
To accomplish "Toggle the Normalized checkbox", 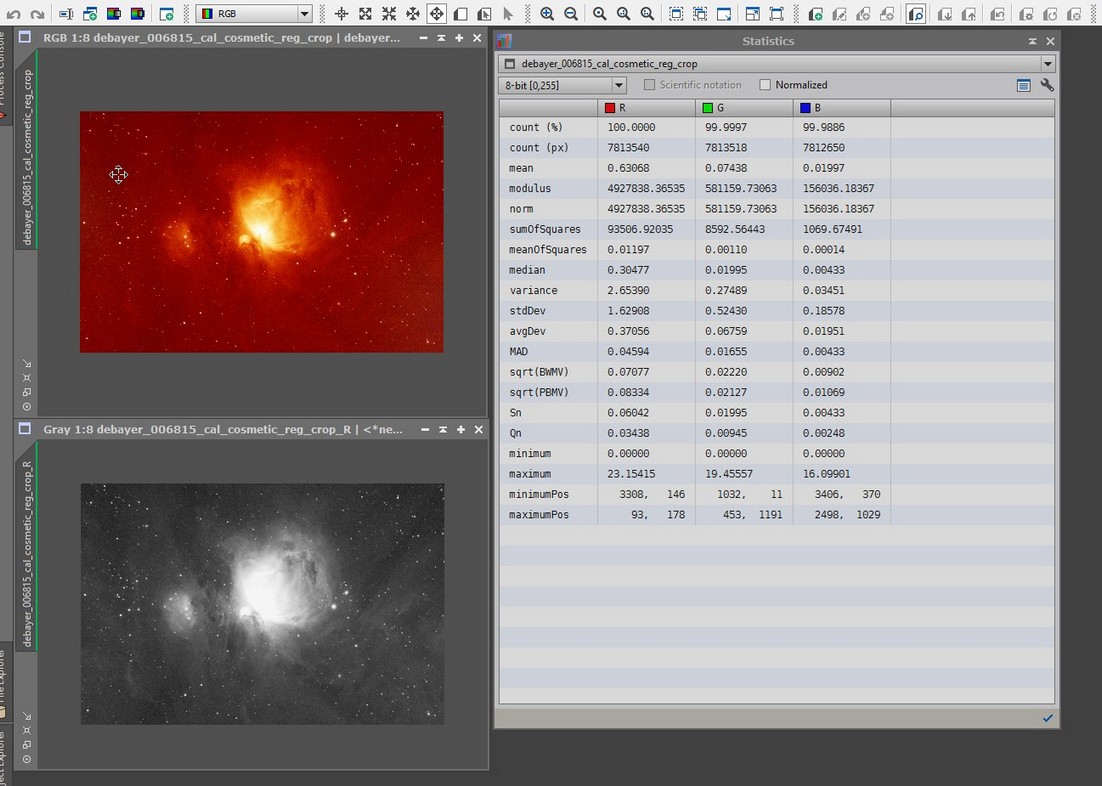I will (766, 85).
